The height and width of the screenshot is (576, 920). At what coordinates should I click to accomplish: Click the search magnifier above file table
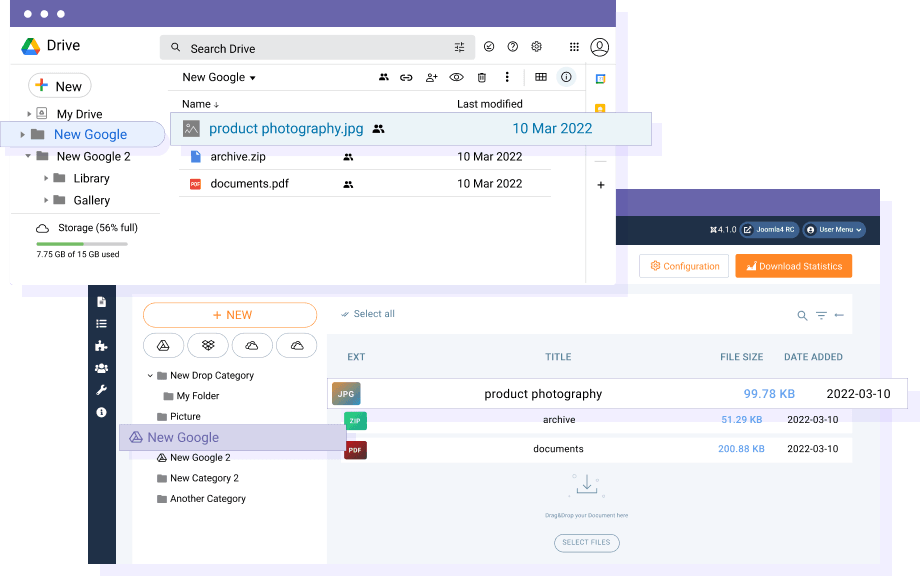tap(802, 315)
